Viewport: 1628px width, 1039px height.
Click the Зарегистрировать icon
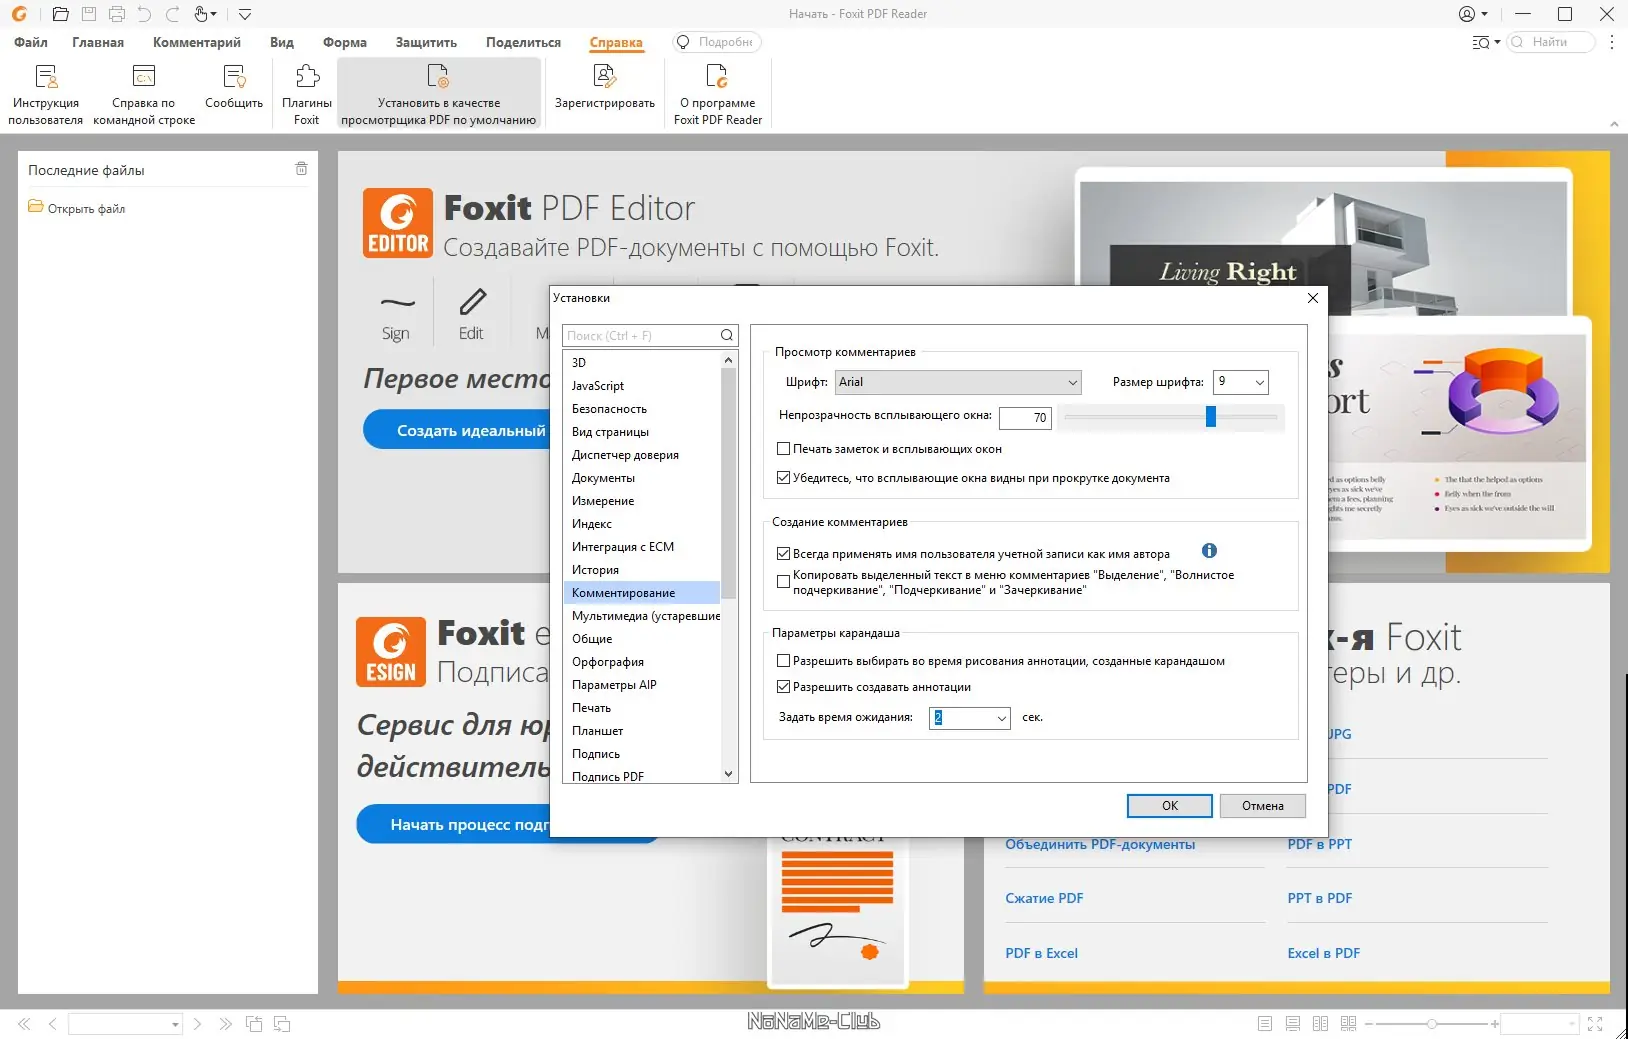(x=604, y=77)
